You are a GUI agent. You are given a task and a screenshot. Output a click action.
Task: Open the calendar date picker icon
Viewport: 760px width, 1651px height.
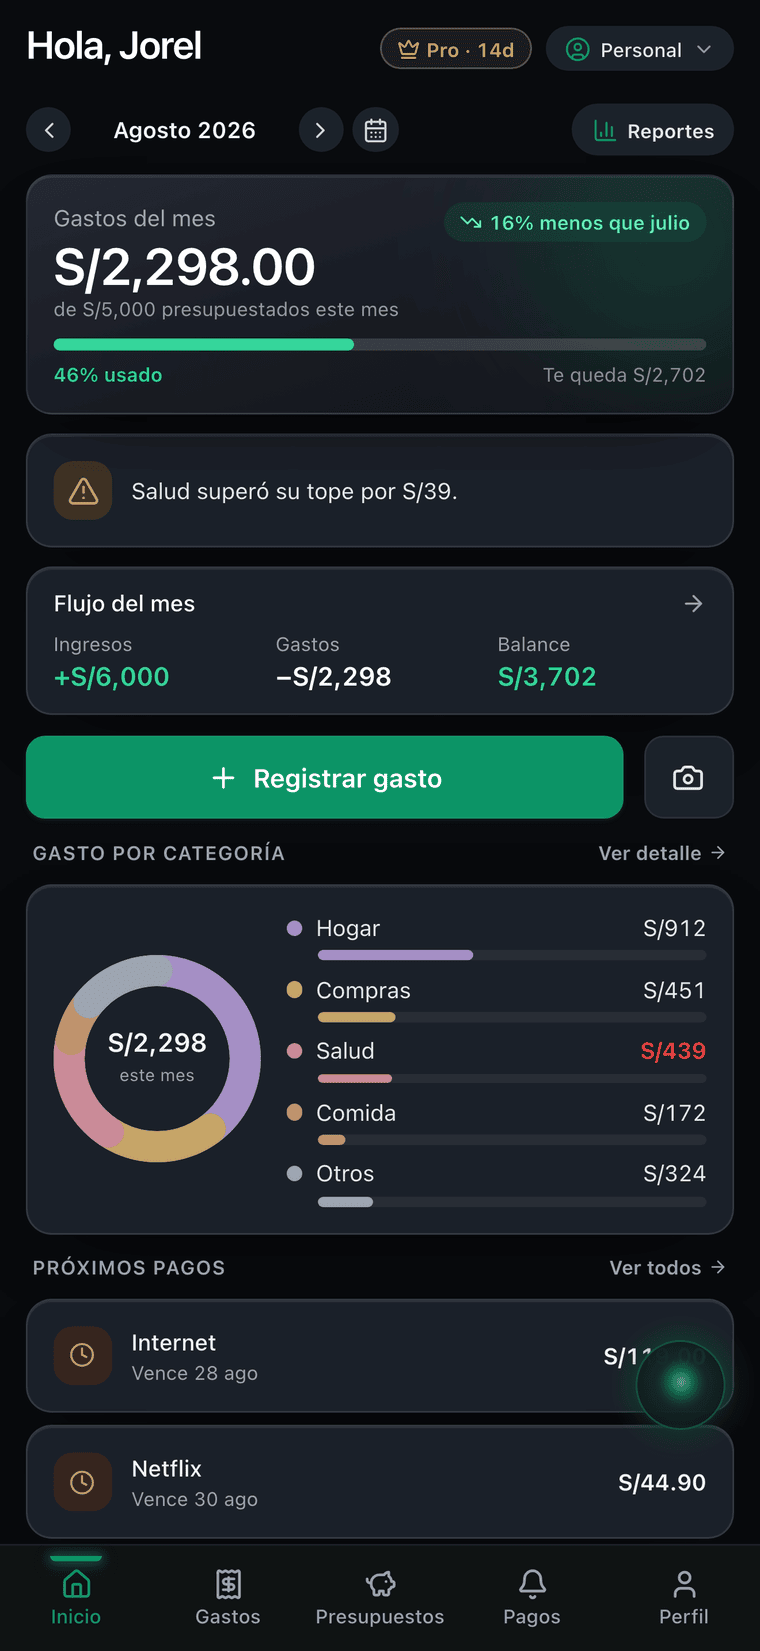(x=376, y=130)
